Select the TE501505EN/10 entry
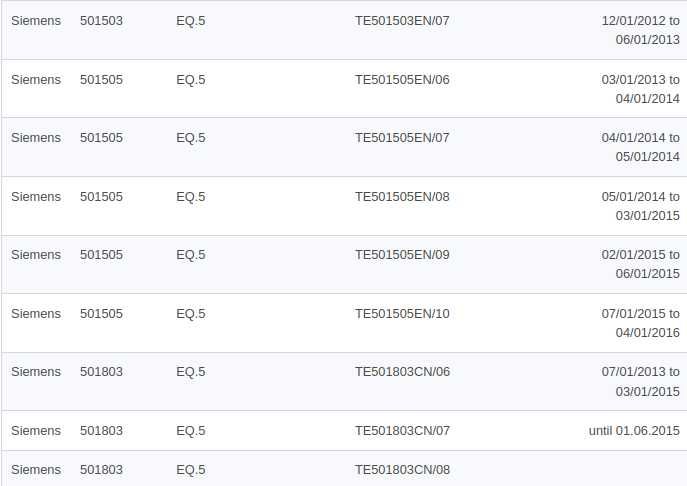This screenshot has width=687, height=486. coord(402,314)
